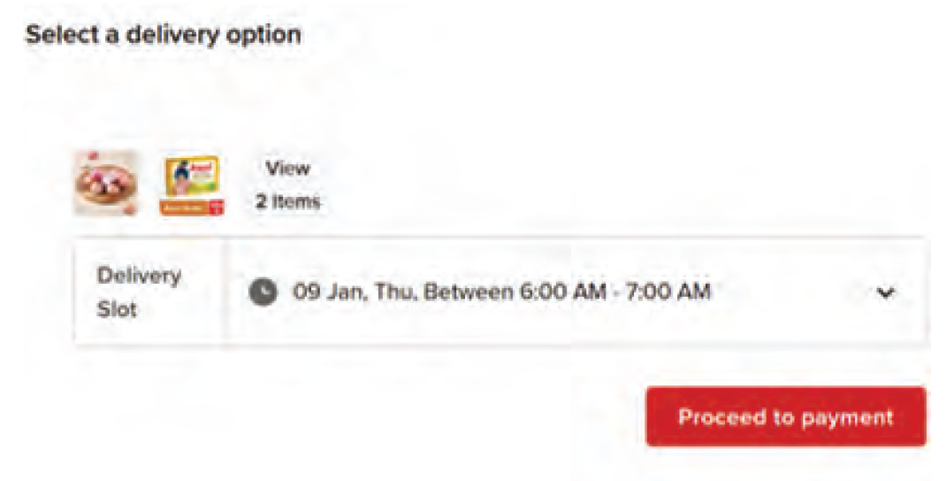Click the clock icon in the delivery slot

click(x=262, y=292)
